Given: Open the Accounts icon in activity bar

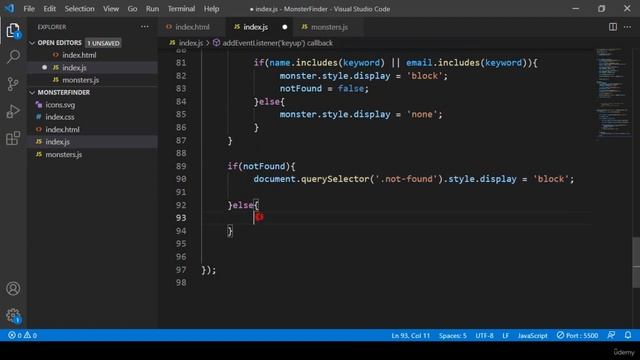Looking at the screenshot, I should 13,289.
